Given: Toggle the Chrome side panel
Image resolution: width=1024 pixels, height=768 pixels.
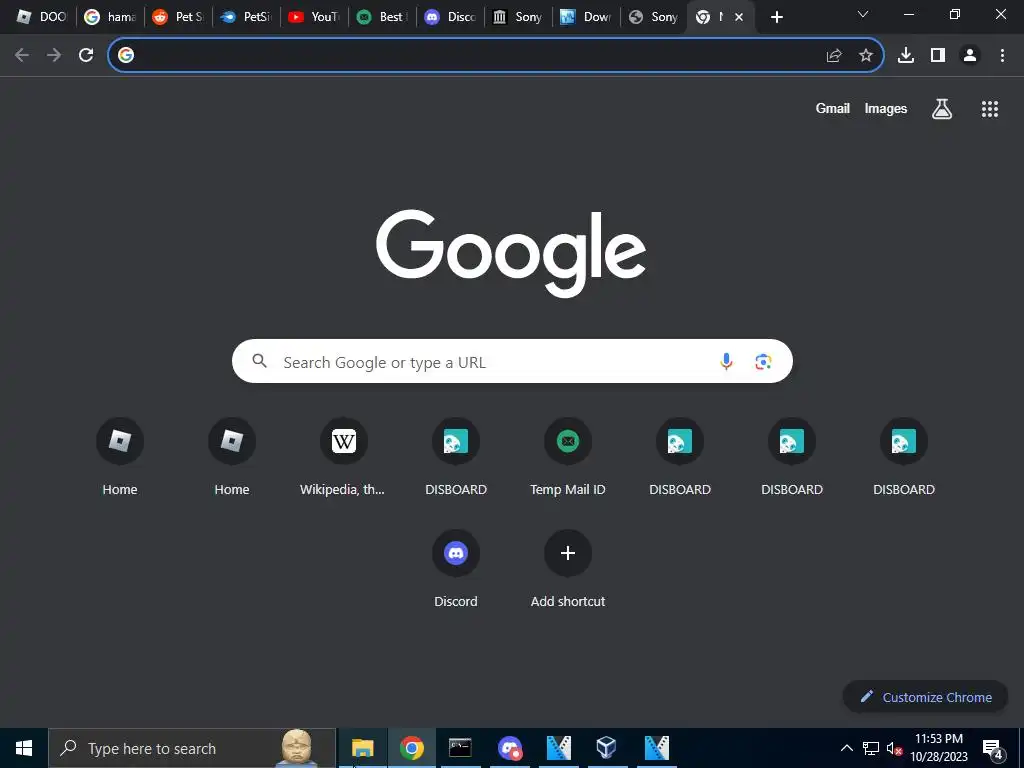Looking at the screenshot, I should pyautogui.click(x=938, y=56).
